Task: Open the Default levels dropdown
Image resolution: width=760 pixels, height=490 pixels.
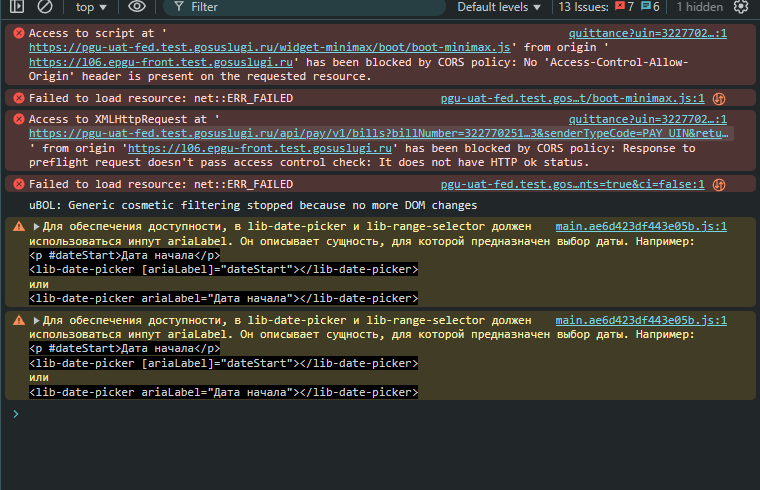Action: click(499, 7)
